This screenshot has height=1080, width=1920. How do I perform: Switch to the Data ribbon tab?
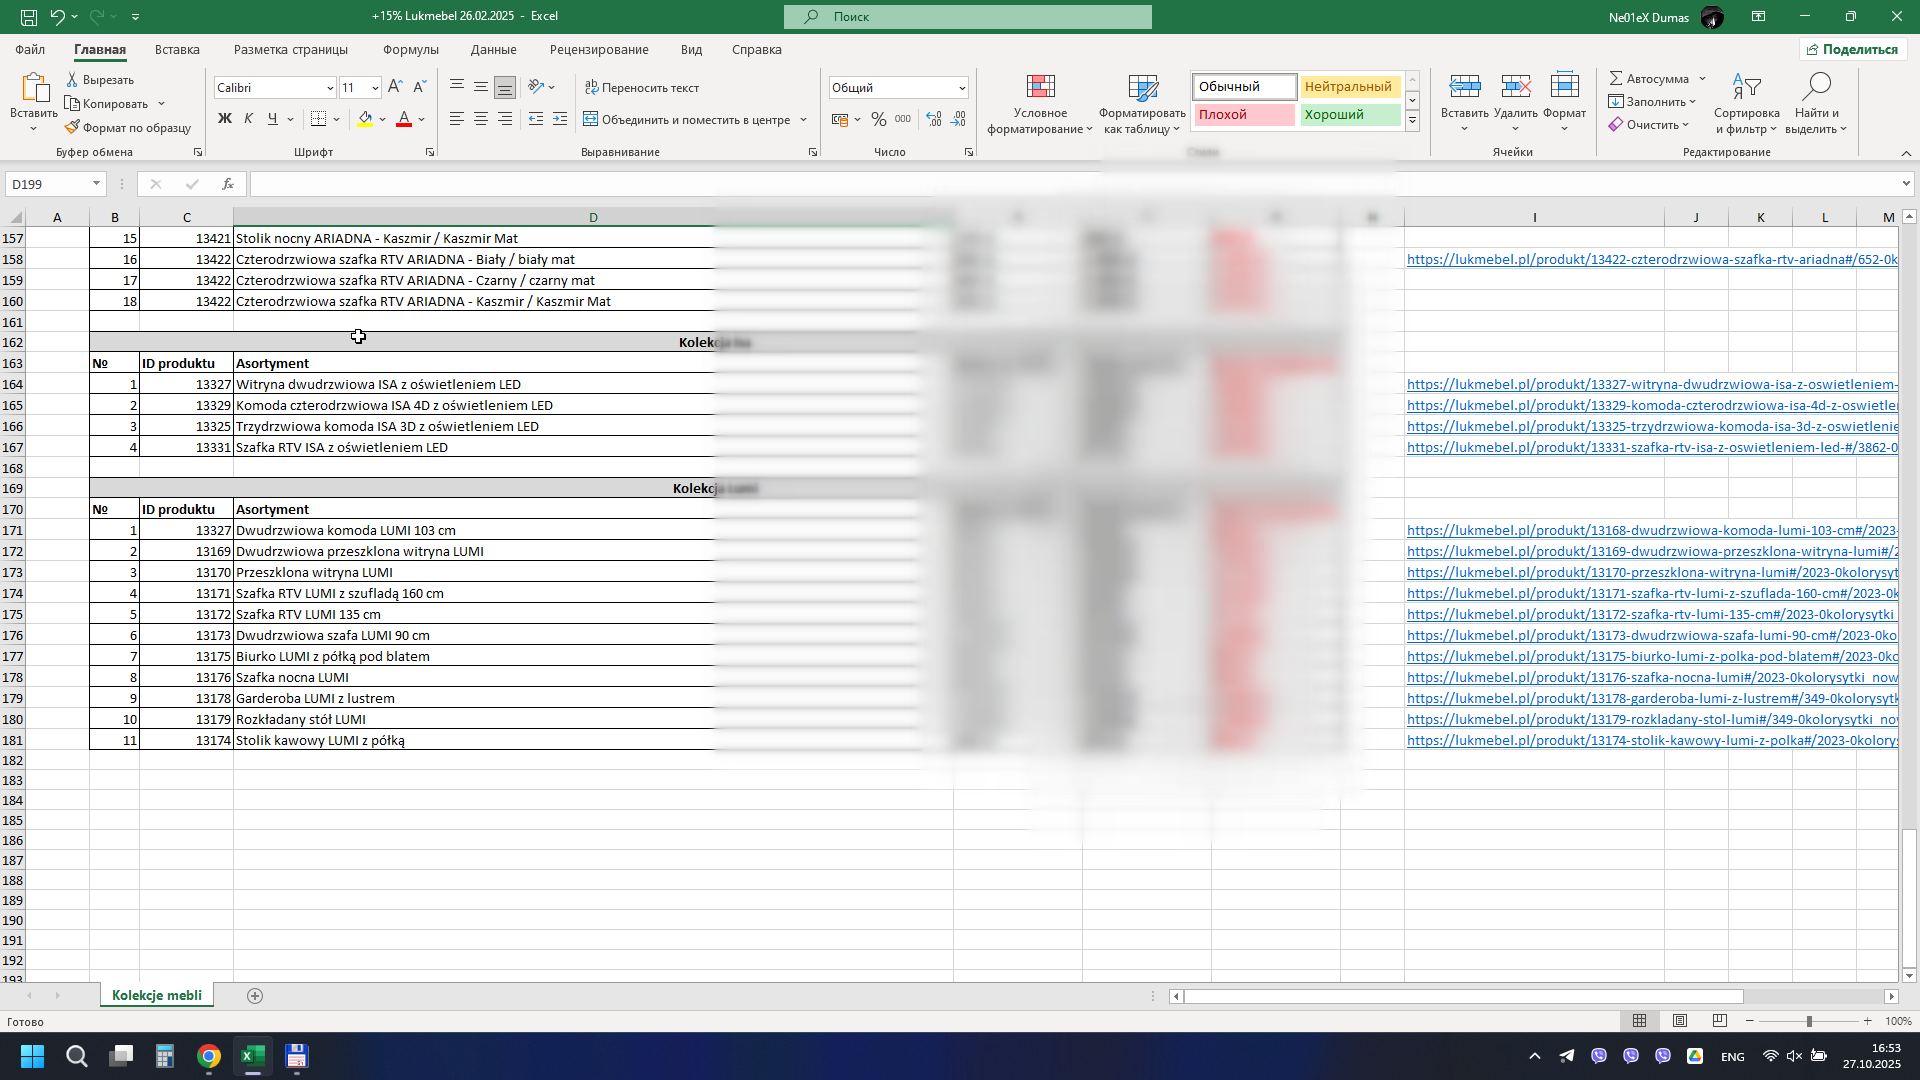tap(493, 50)
